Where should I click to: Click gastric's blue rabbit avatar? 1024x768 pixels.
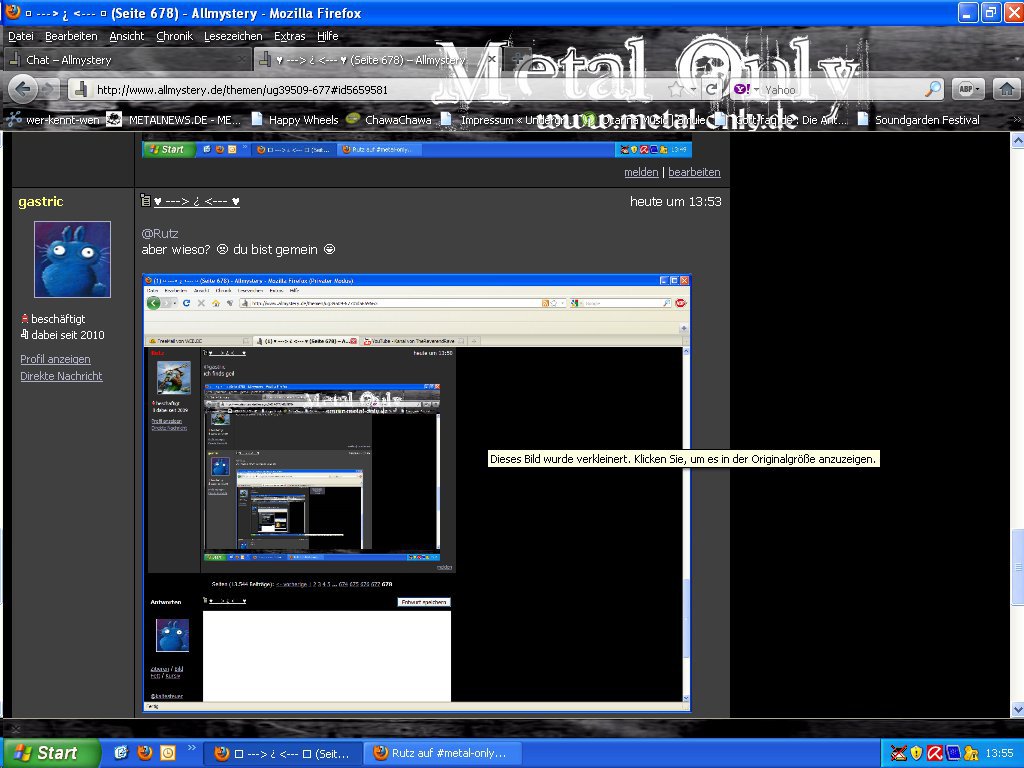(x=72, y=259)
